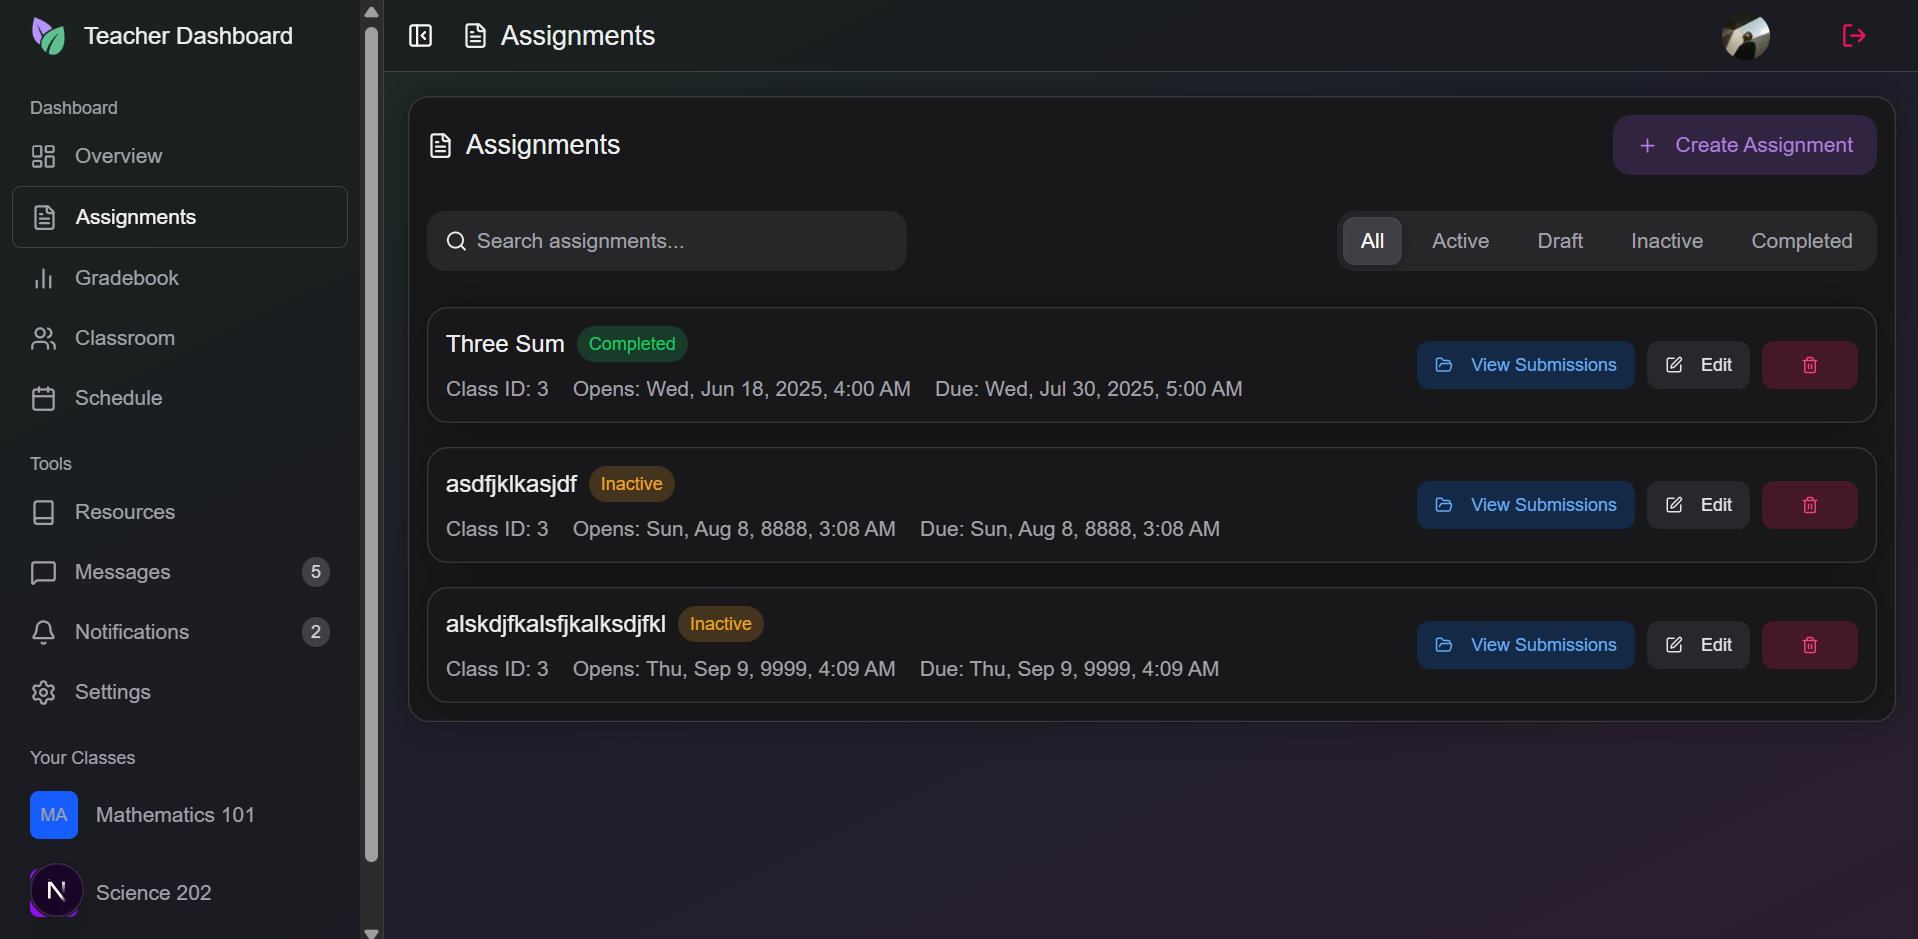Click the Create Assignment button
This screenshot has height=939, width=1918.
(x=1742, y=145)
